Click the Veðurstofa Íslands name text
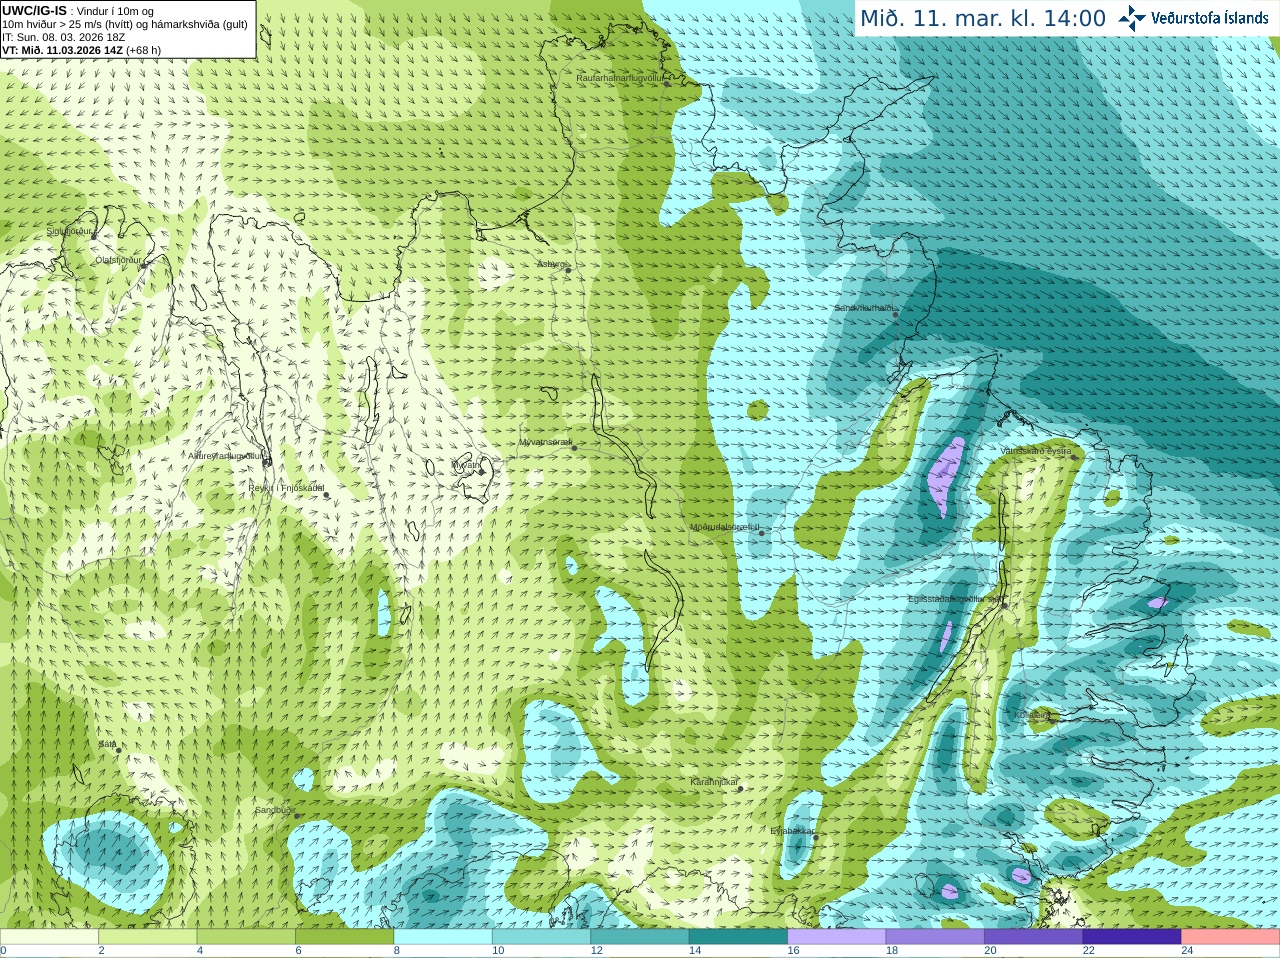The image size is (1280, 958). 1210,18
